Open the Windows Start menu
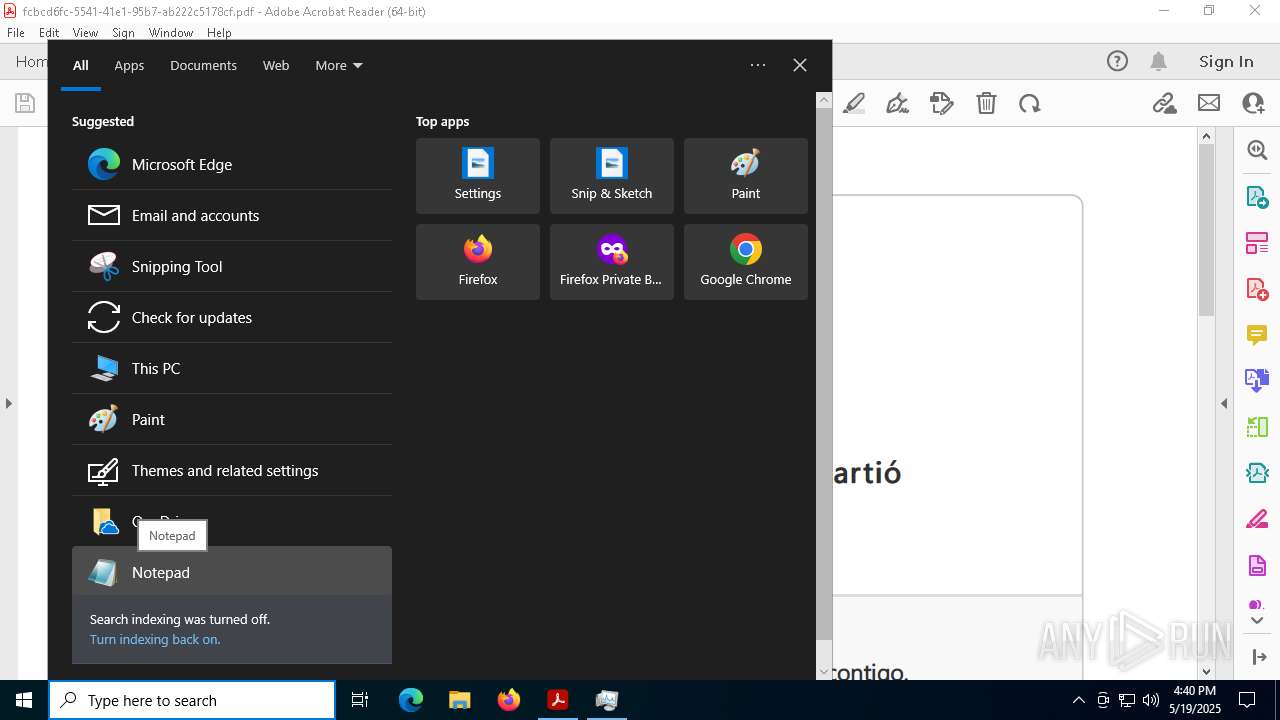Screen dimensions: 1280x720 (x=24, y=700)
